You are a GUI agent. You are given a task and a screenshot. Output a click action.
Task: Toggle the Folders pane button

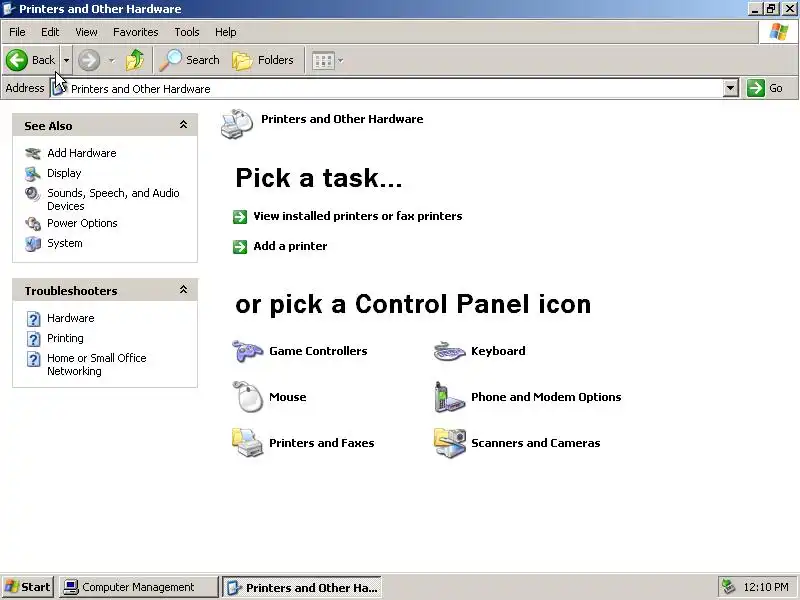click(x=263, y=60)
